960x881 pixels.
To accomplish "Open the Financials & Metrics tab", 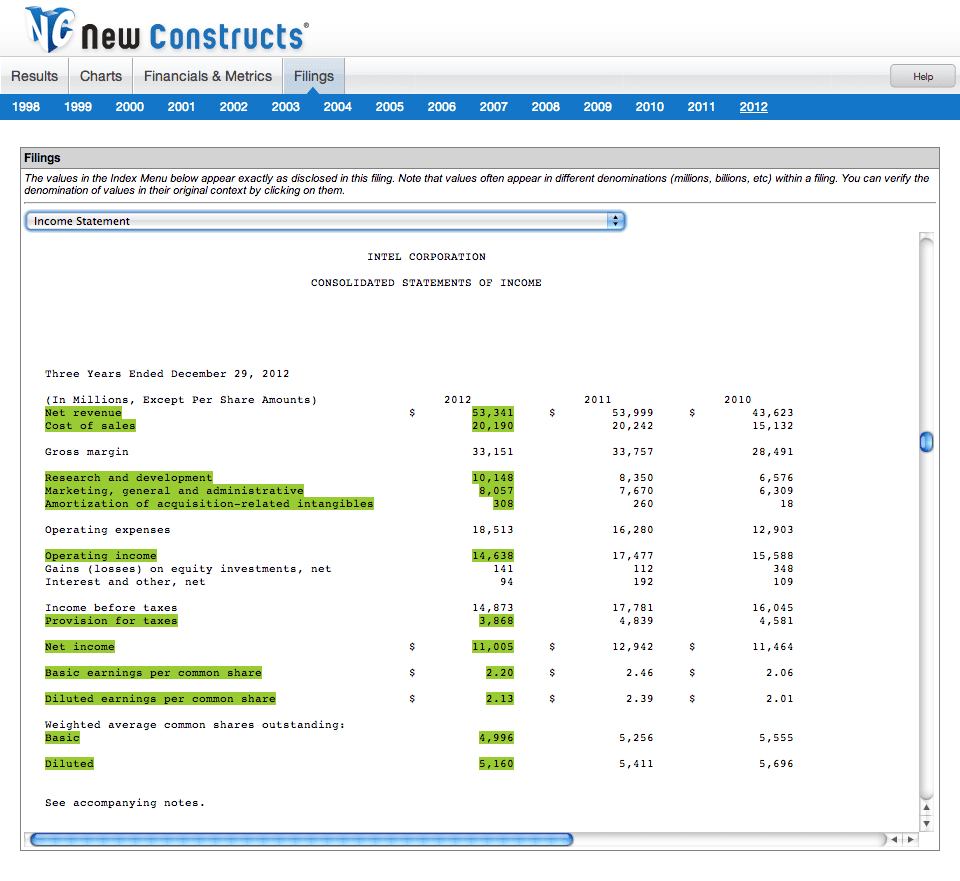I will tap(208, 76).
